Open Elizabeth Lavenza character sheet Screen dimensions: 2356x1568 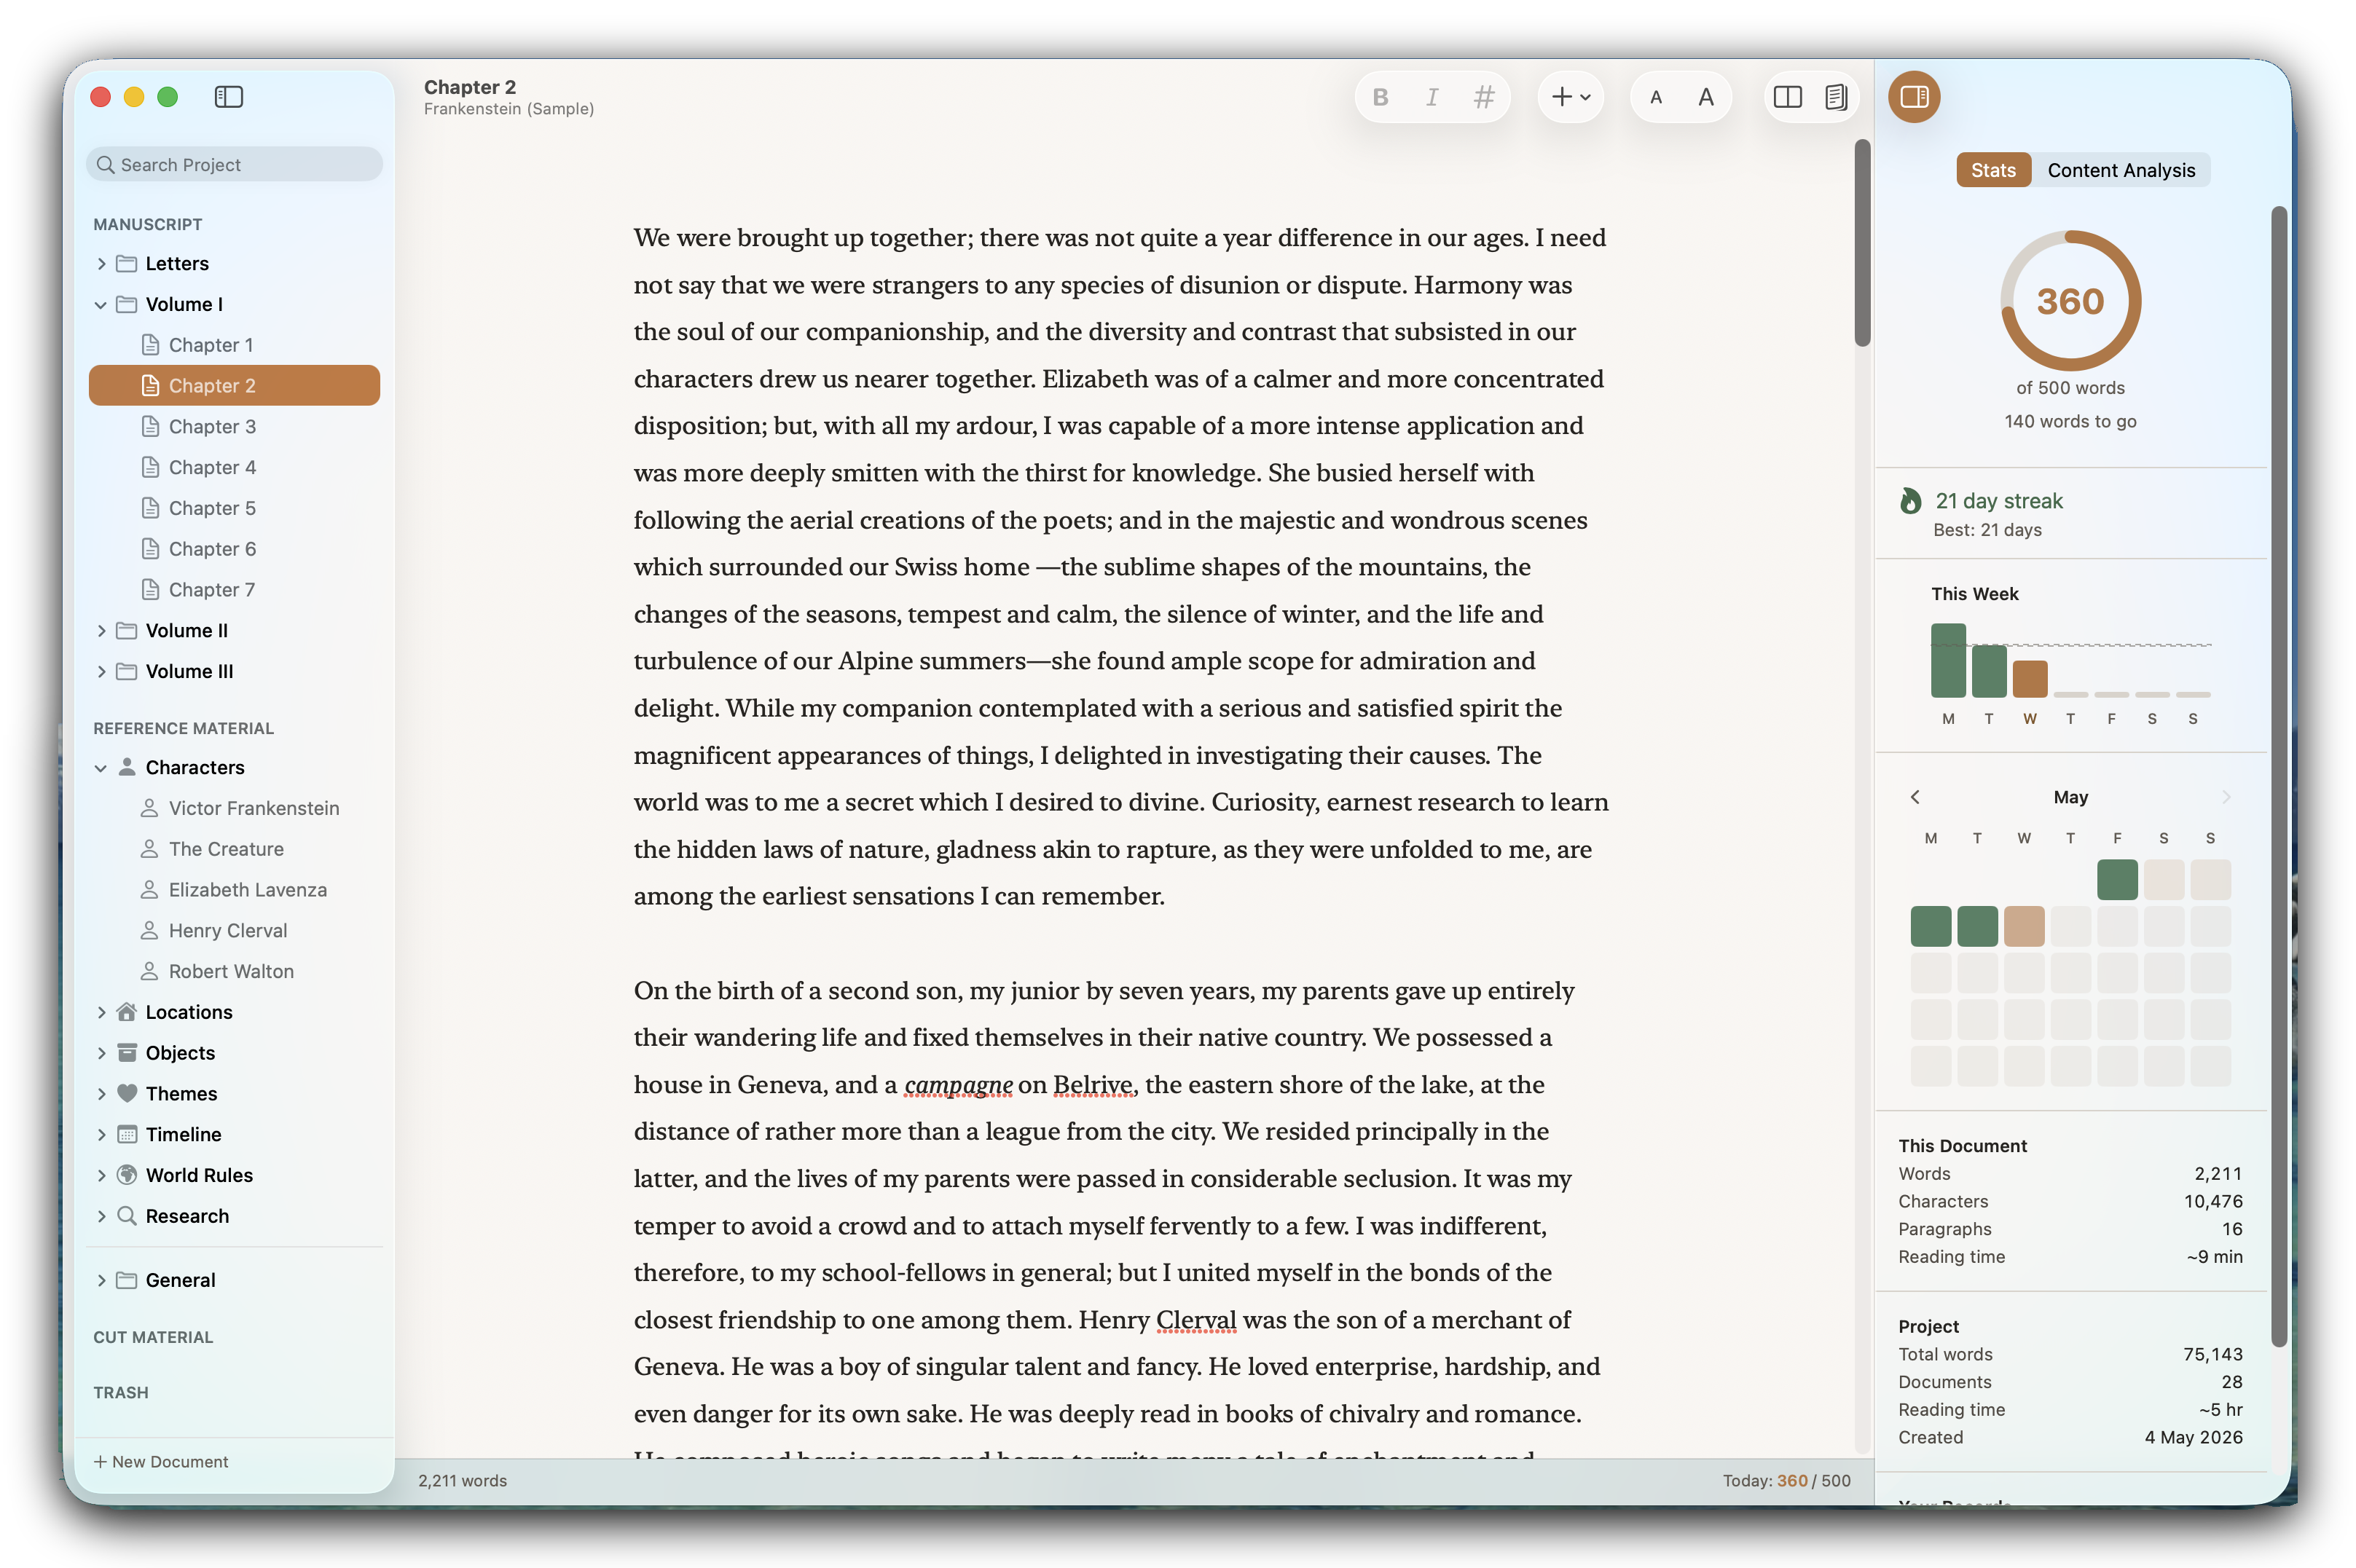tap(235, 890)
